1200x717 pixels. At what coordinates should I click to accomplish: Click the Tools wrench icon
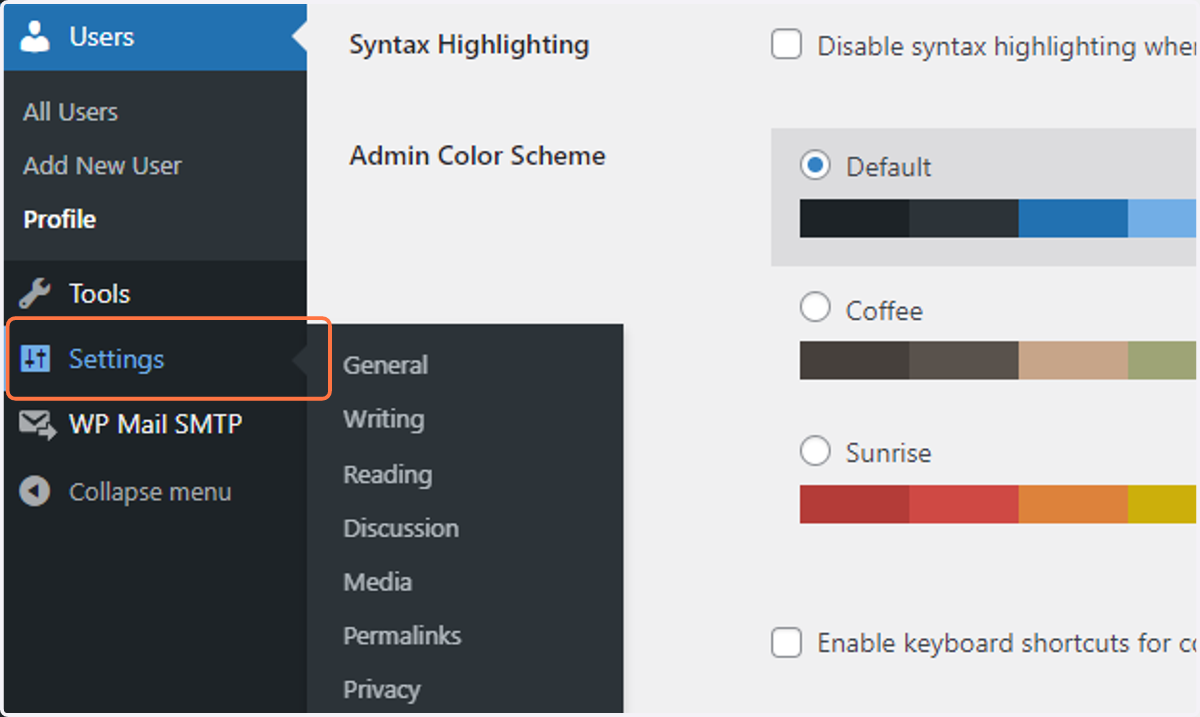tap(35, 293)
